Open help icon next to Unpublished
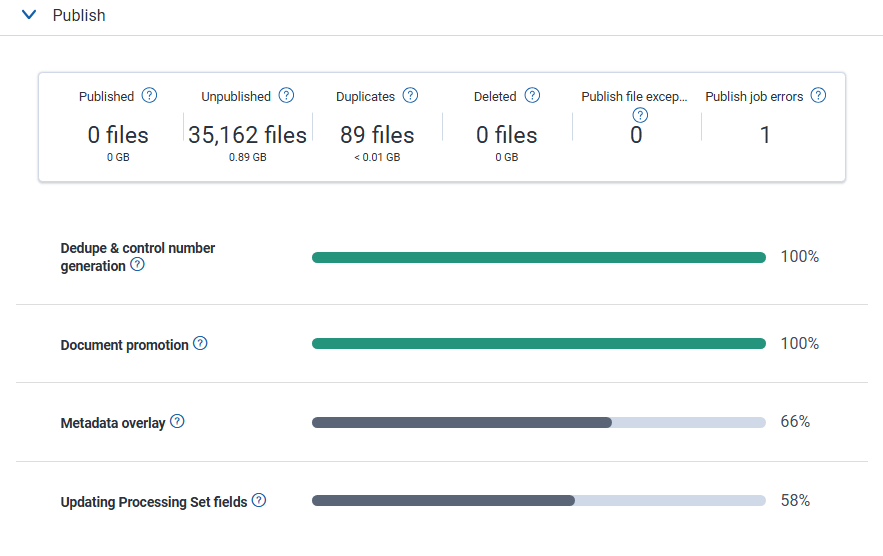This screenshot has height=556, width=883. 286,95
